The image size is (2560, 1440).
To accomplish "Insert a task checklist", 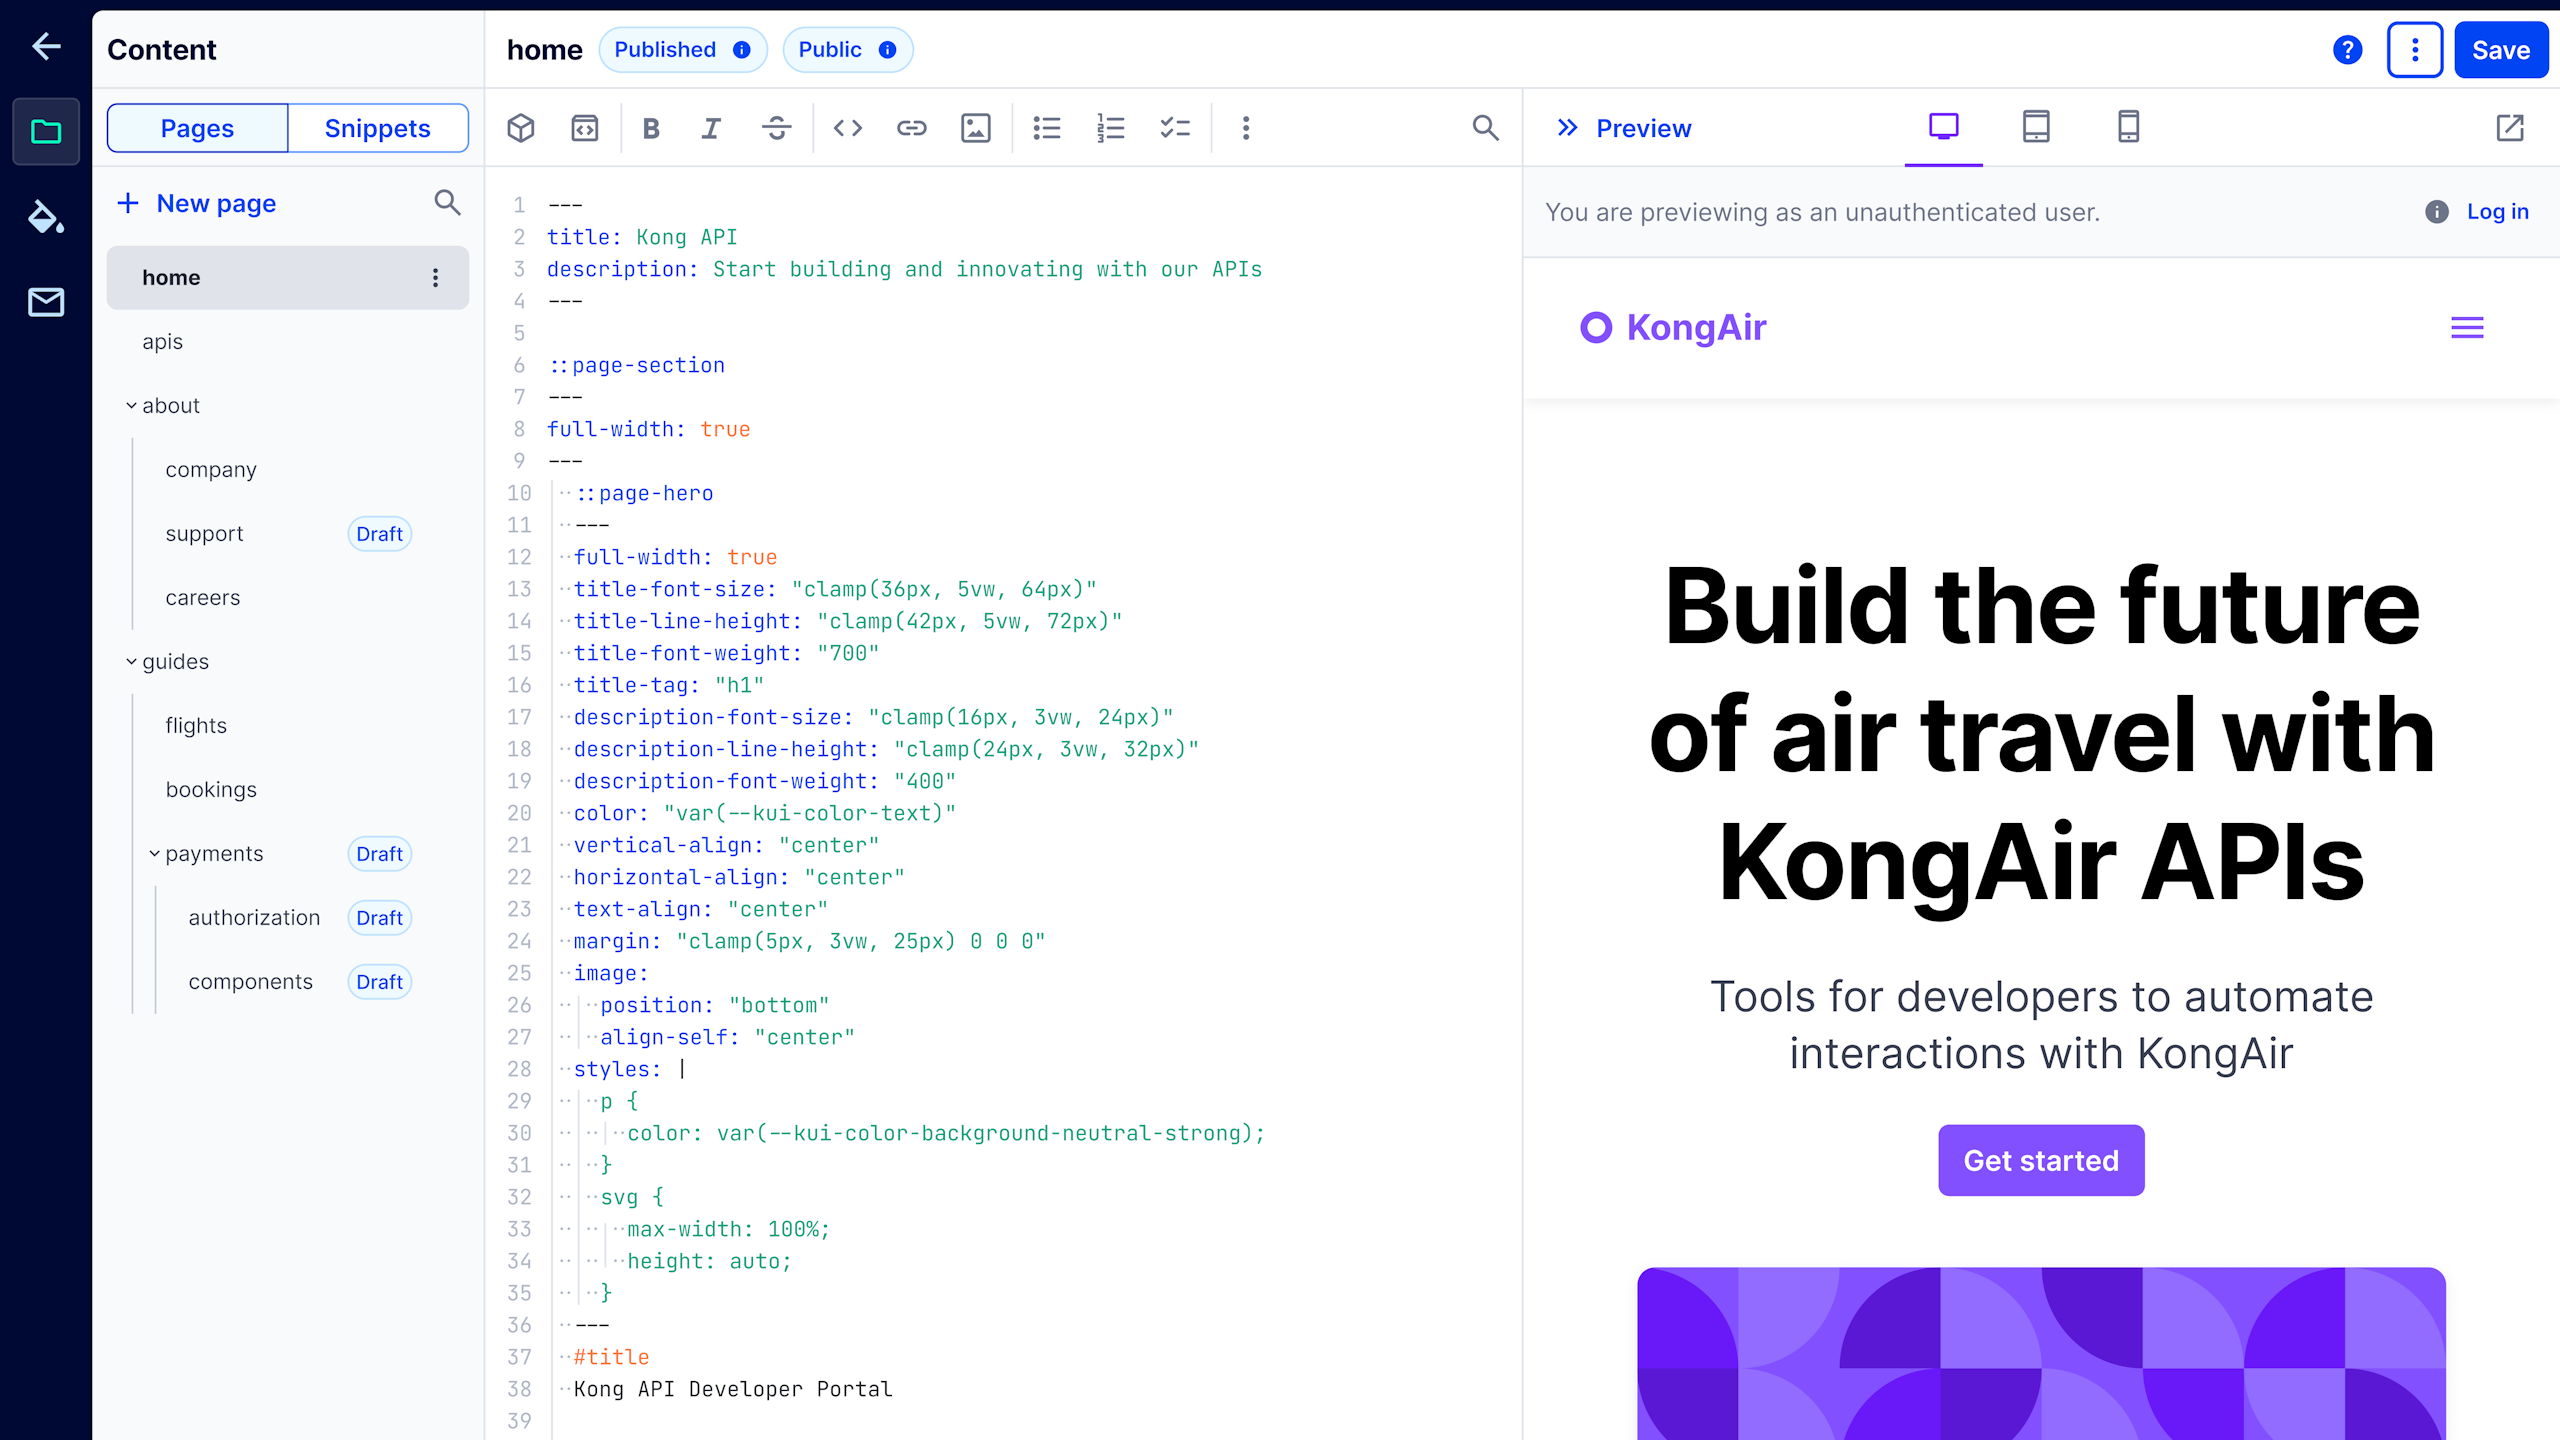I will [1175, 128].
